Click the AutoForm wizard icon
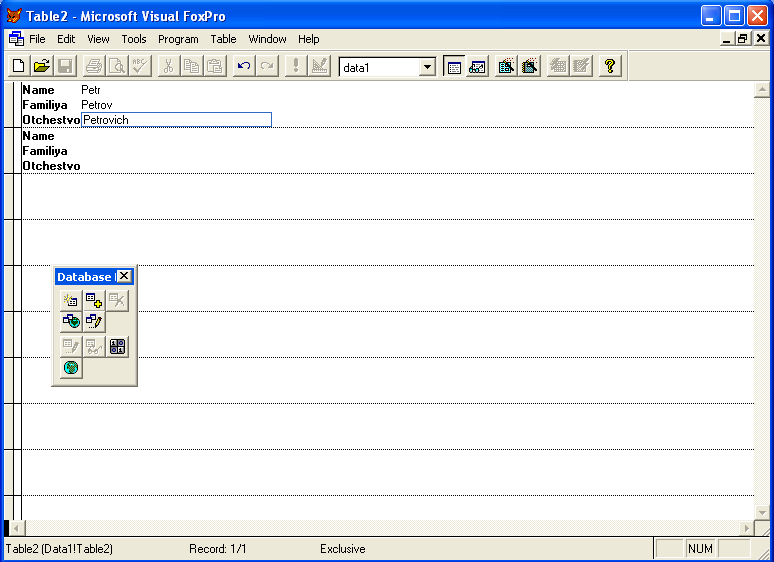This screenshot has height=562, width=774. point(558,66)
